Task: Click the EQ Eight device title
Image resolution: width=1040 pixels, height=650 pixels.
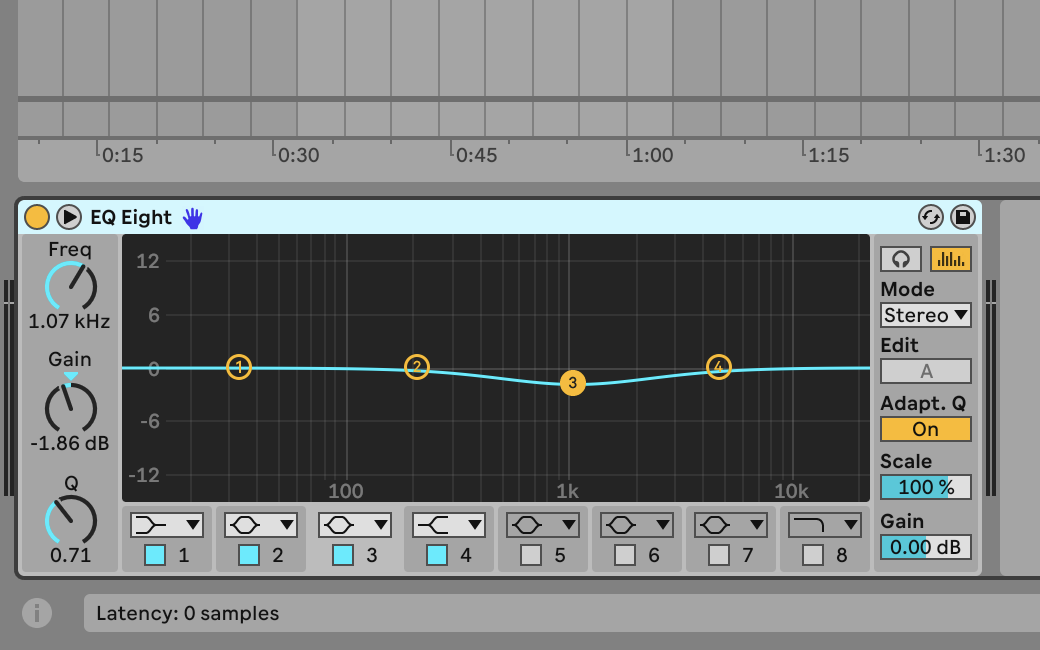Action: coord(131,218)
